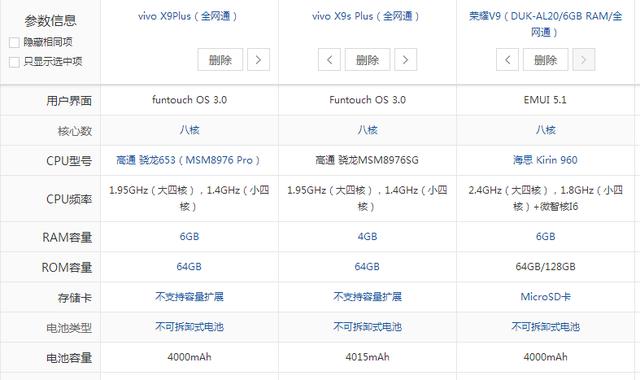640x380 pixels.
Task: Delete 荣耀V9 from comparison
Action: [x=545, y=60]
